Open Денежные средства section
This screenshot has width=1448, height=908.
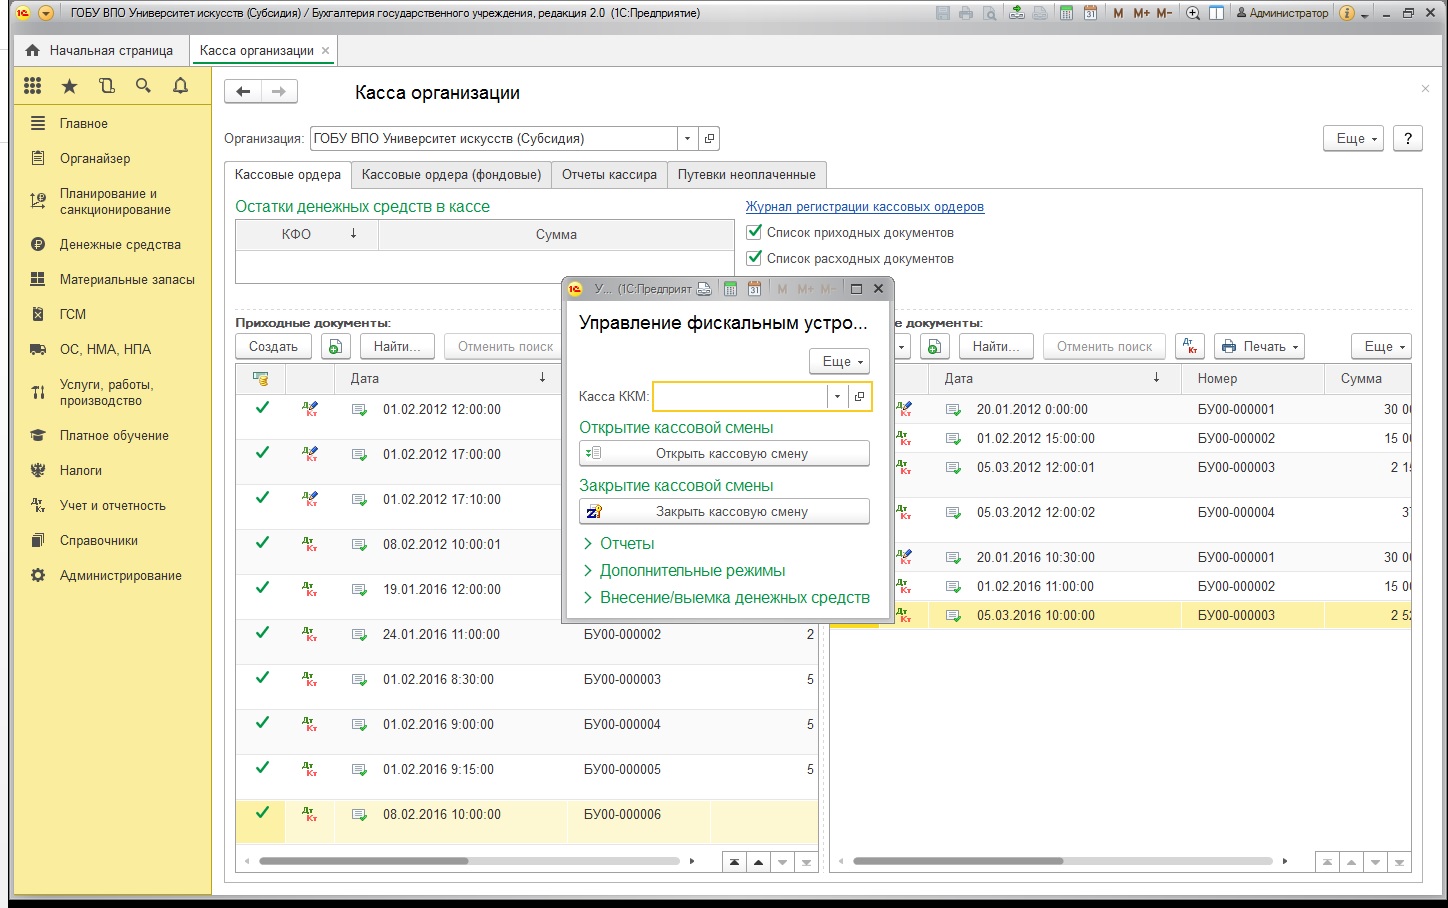point(120,244)
